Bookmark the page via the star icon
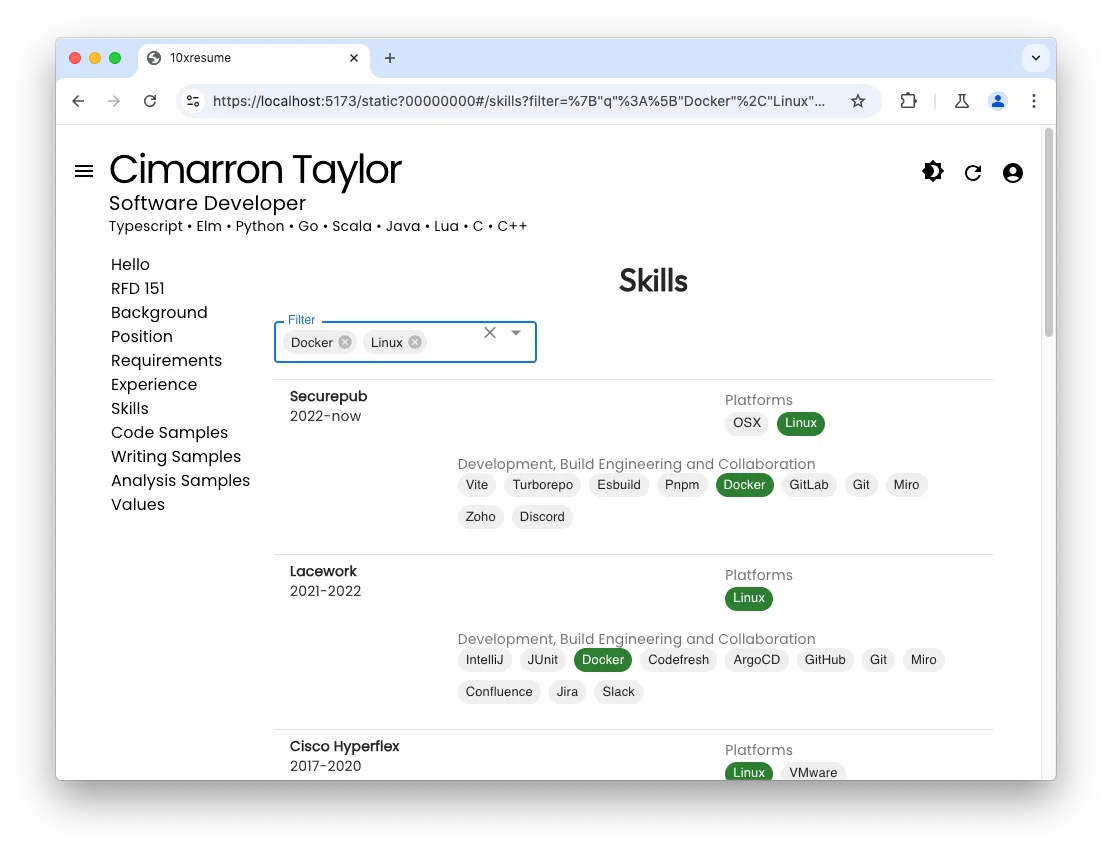 click(x=858, y=101)
